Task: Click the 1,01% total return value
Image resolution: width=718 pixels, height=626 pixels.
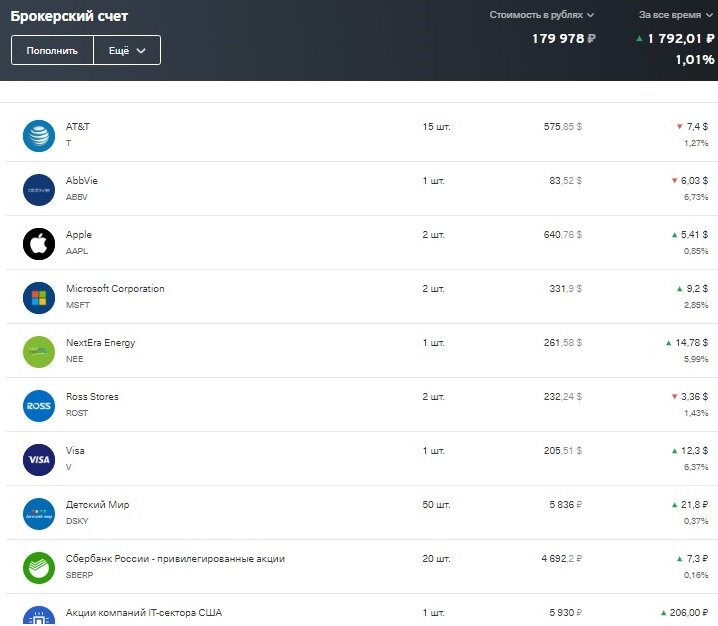Action: pyautogui.click(x=695, y=60)
